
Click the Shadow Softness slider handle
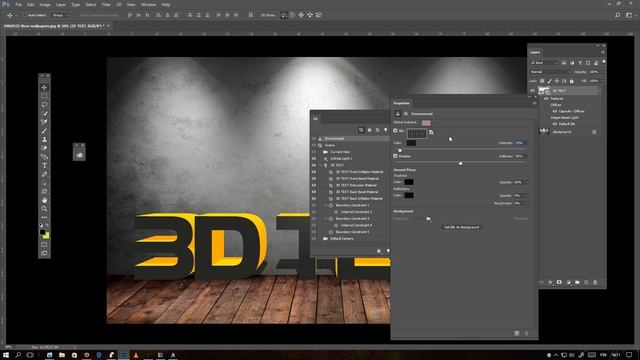pos(460,163)
